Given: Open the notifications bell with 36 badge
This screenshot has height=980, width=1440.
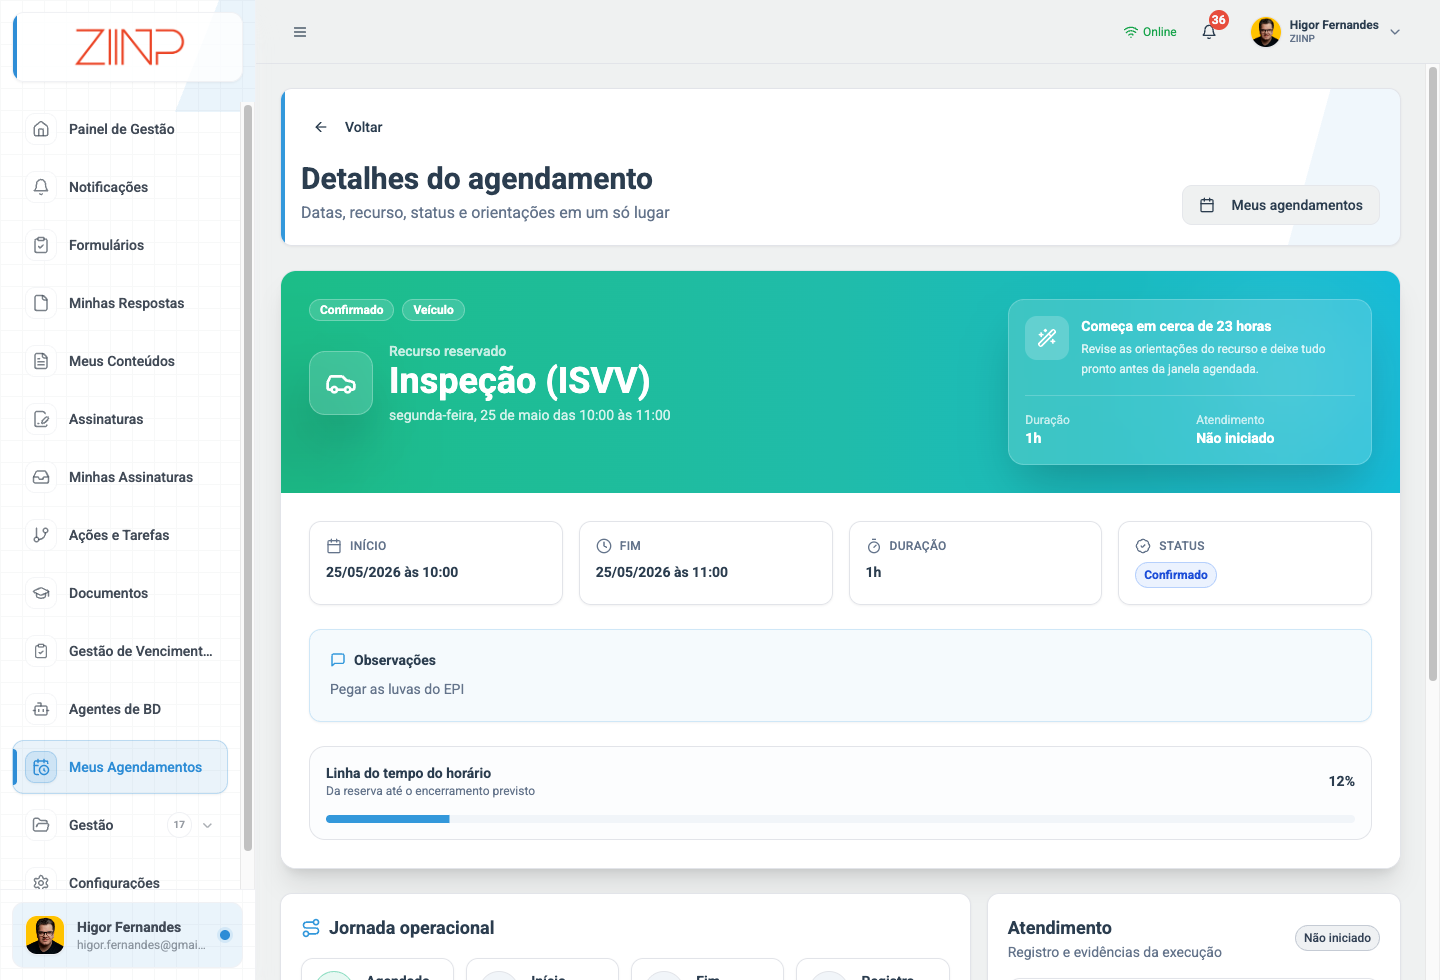Looking at the screenshot, I should pos(1209,32).
